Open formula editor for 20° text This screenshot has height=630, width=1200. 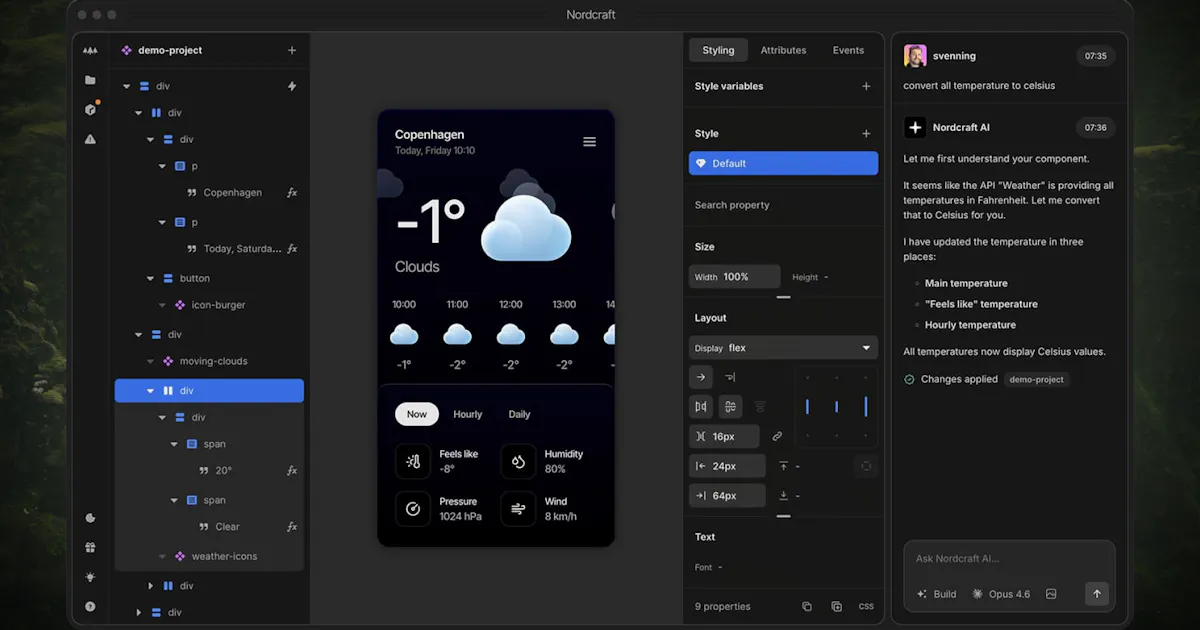[x=292, y=470]
